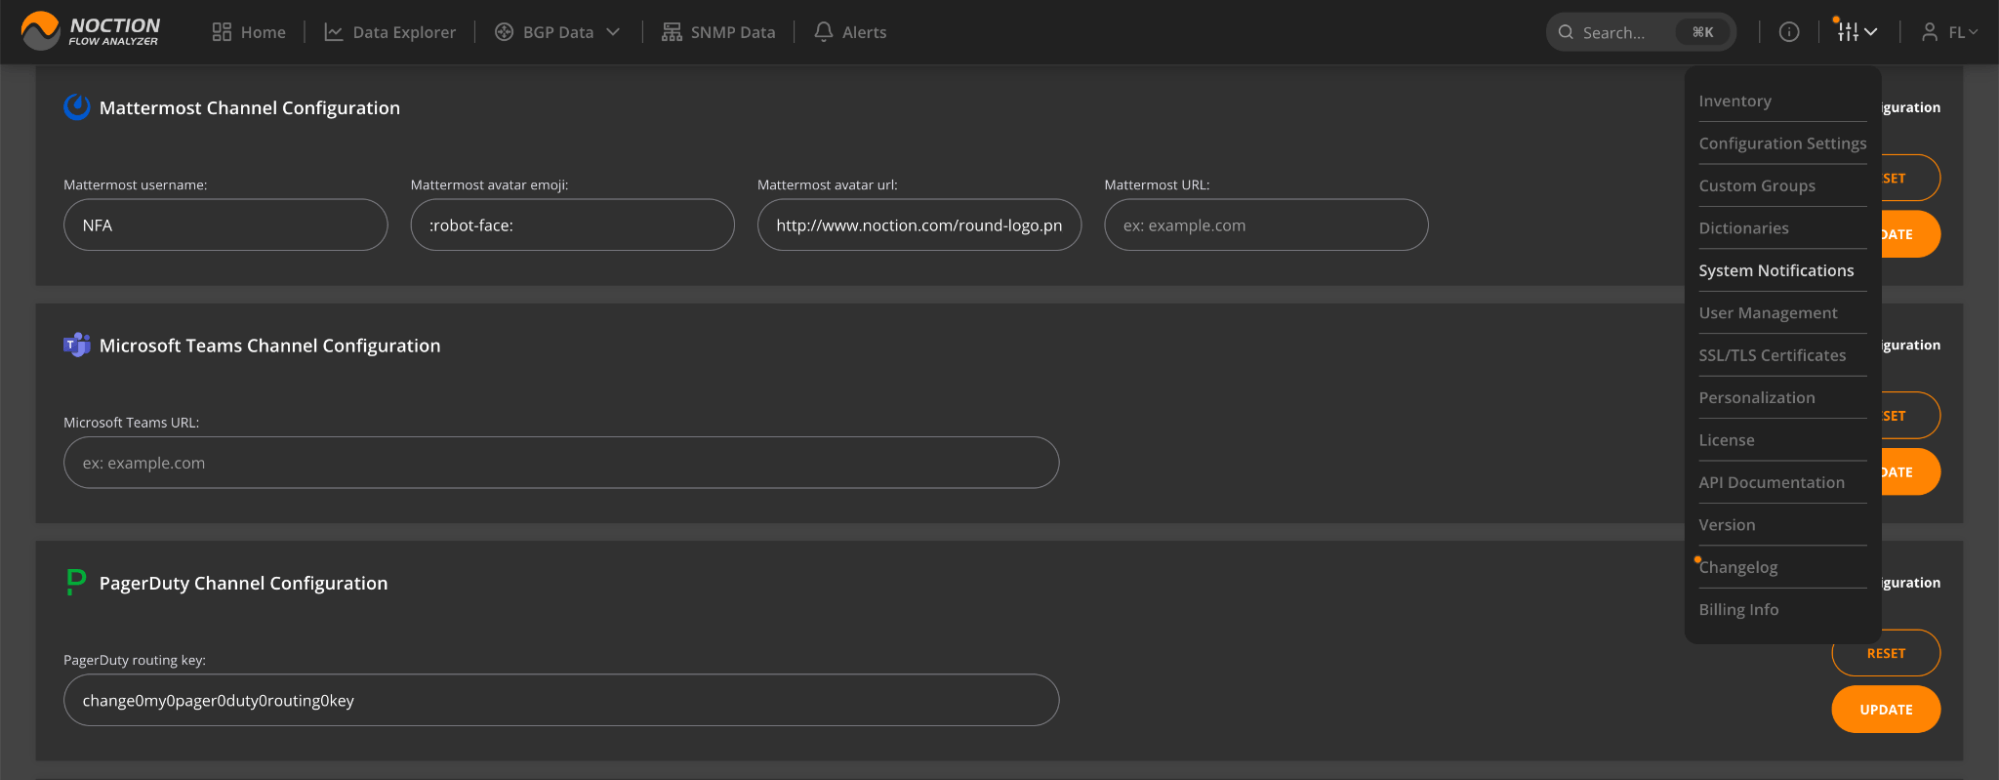Collapse the settings menu chevron
The image size is (1999, 780).
click(x=1871, y=32)
